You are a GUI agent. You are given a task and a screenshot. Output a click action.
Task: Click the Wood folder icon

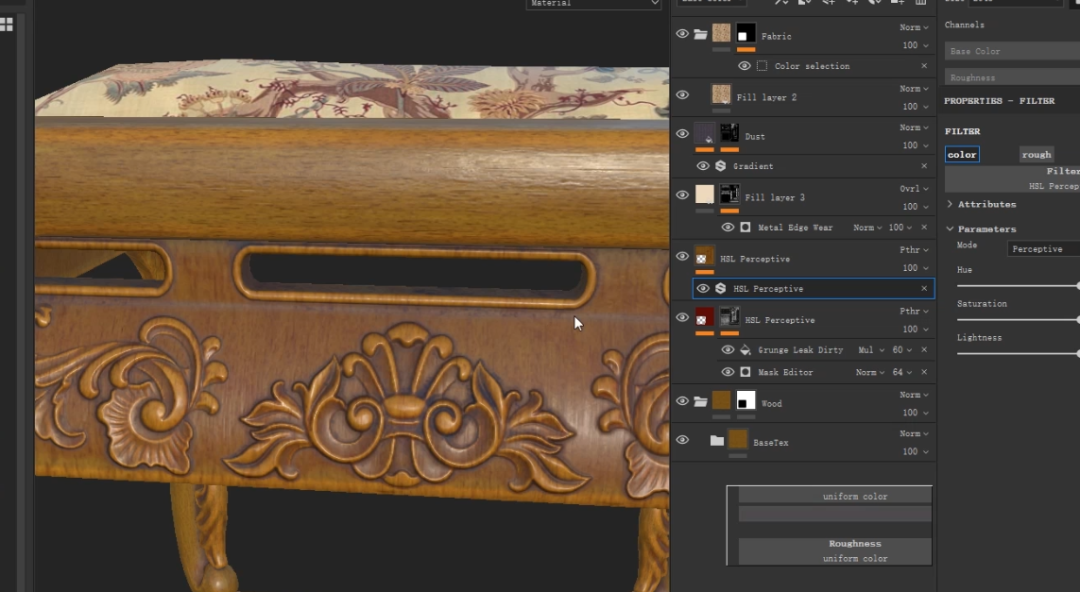(x=700, y=402)
